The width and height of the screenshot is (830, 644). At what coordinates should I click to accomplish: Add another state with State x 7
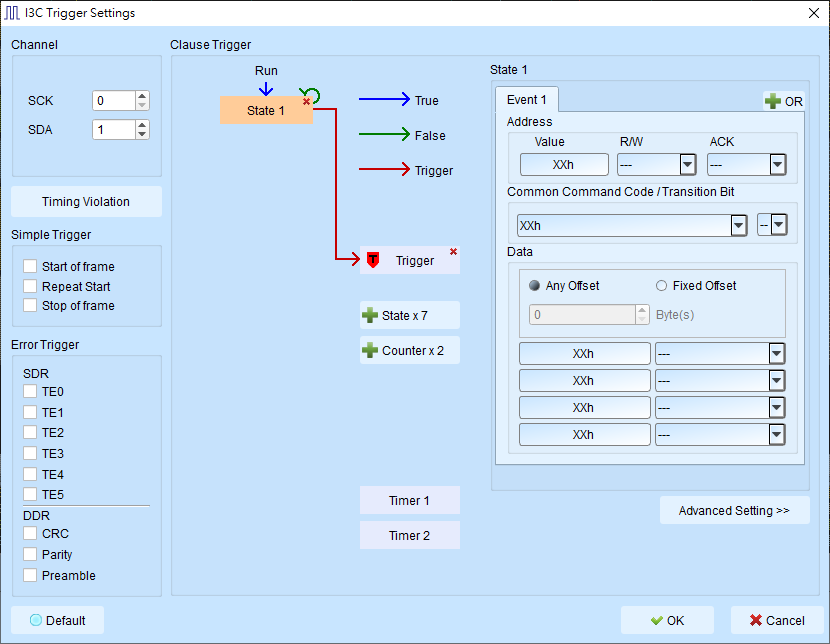click(410, 315)
